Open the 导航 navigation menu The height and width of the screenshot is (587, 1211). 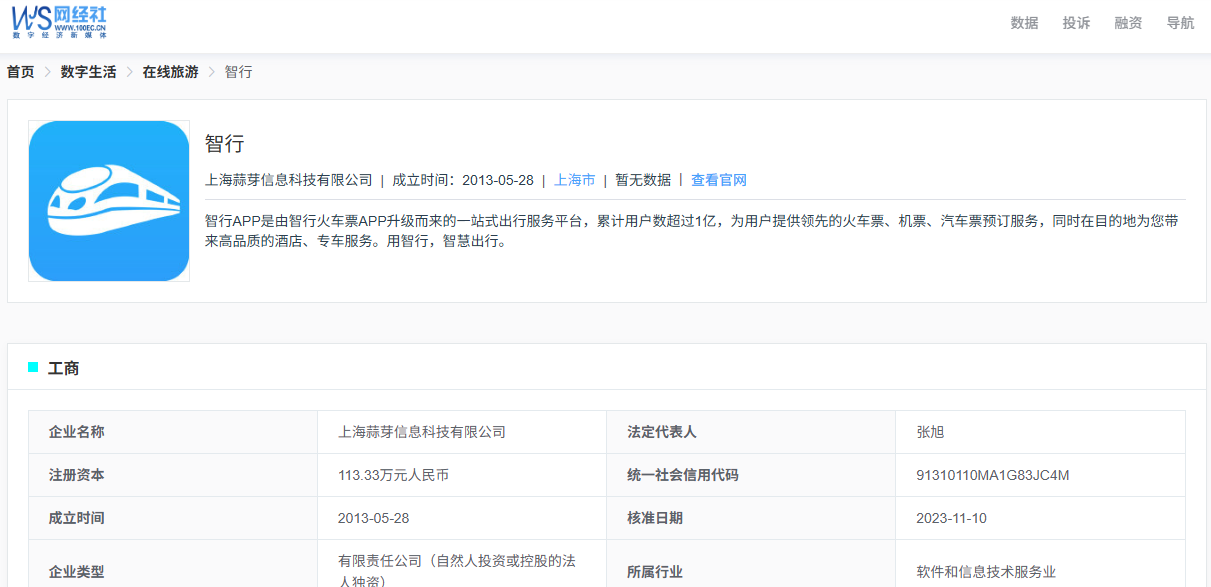click(x=1180, y=23)
